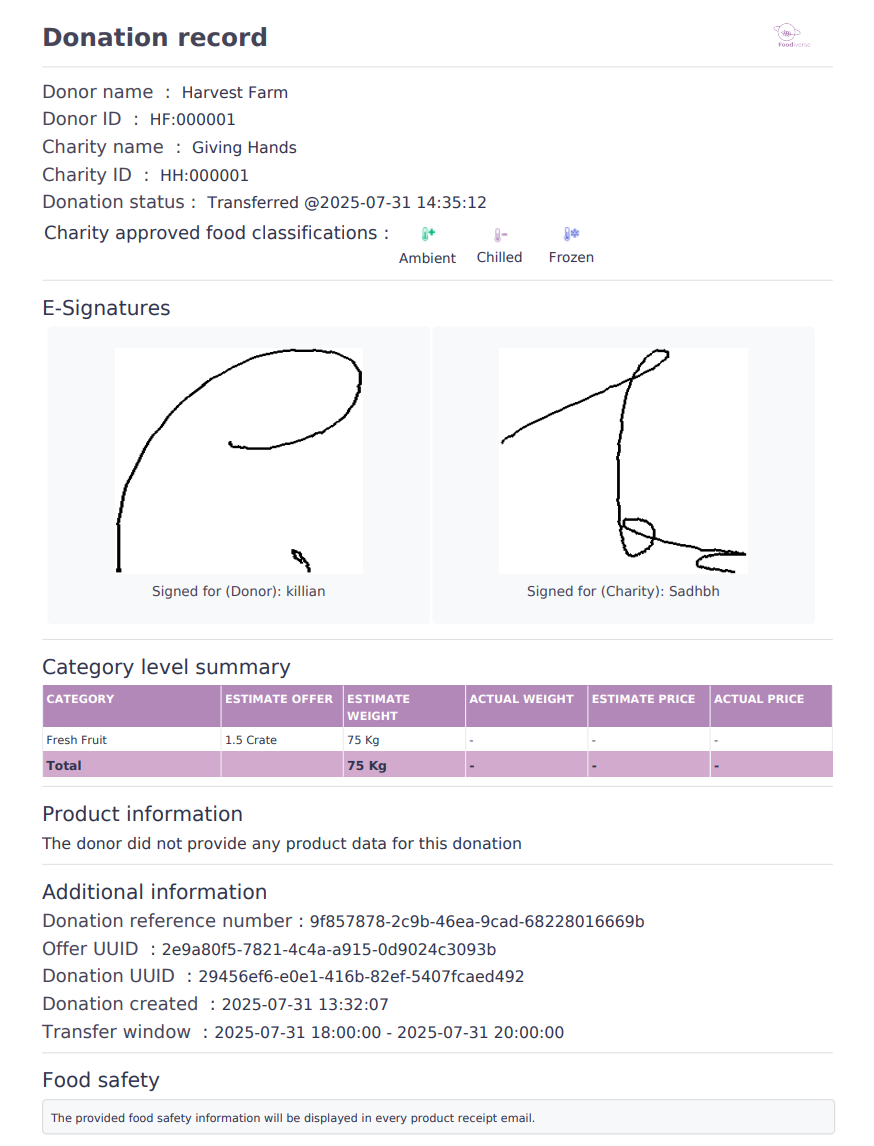Click the Offer UUID value

pos(329,949)
